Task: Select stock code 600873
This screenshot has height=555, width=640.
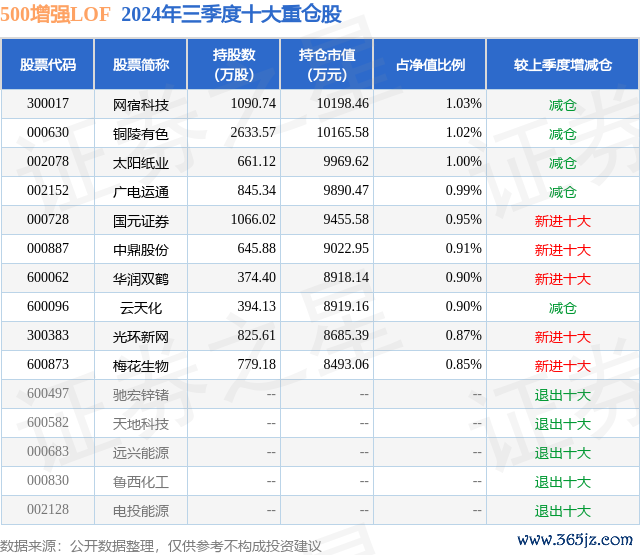Action: [x=48, y=364]
